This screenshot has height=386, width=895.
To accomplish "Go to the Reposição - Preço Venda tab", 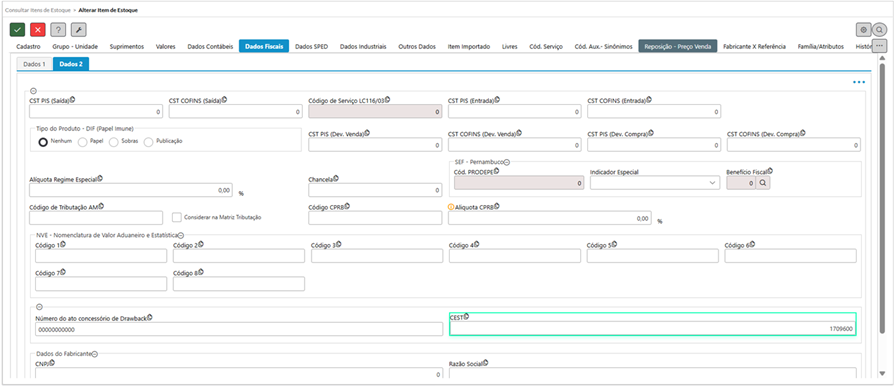I will 678,46.
